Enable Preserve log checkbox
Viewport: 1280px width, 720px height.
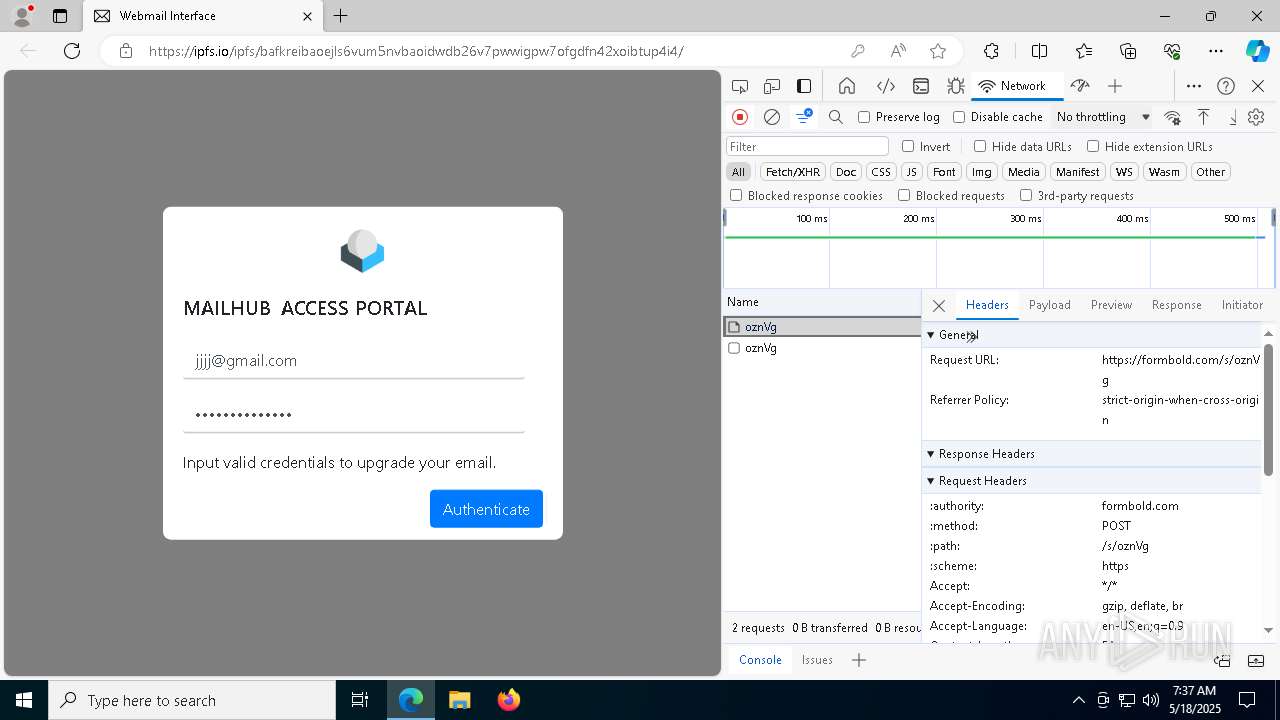click(864, 117)
